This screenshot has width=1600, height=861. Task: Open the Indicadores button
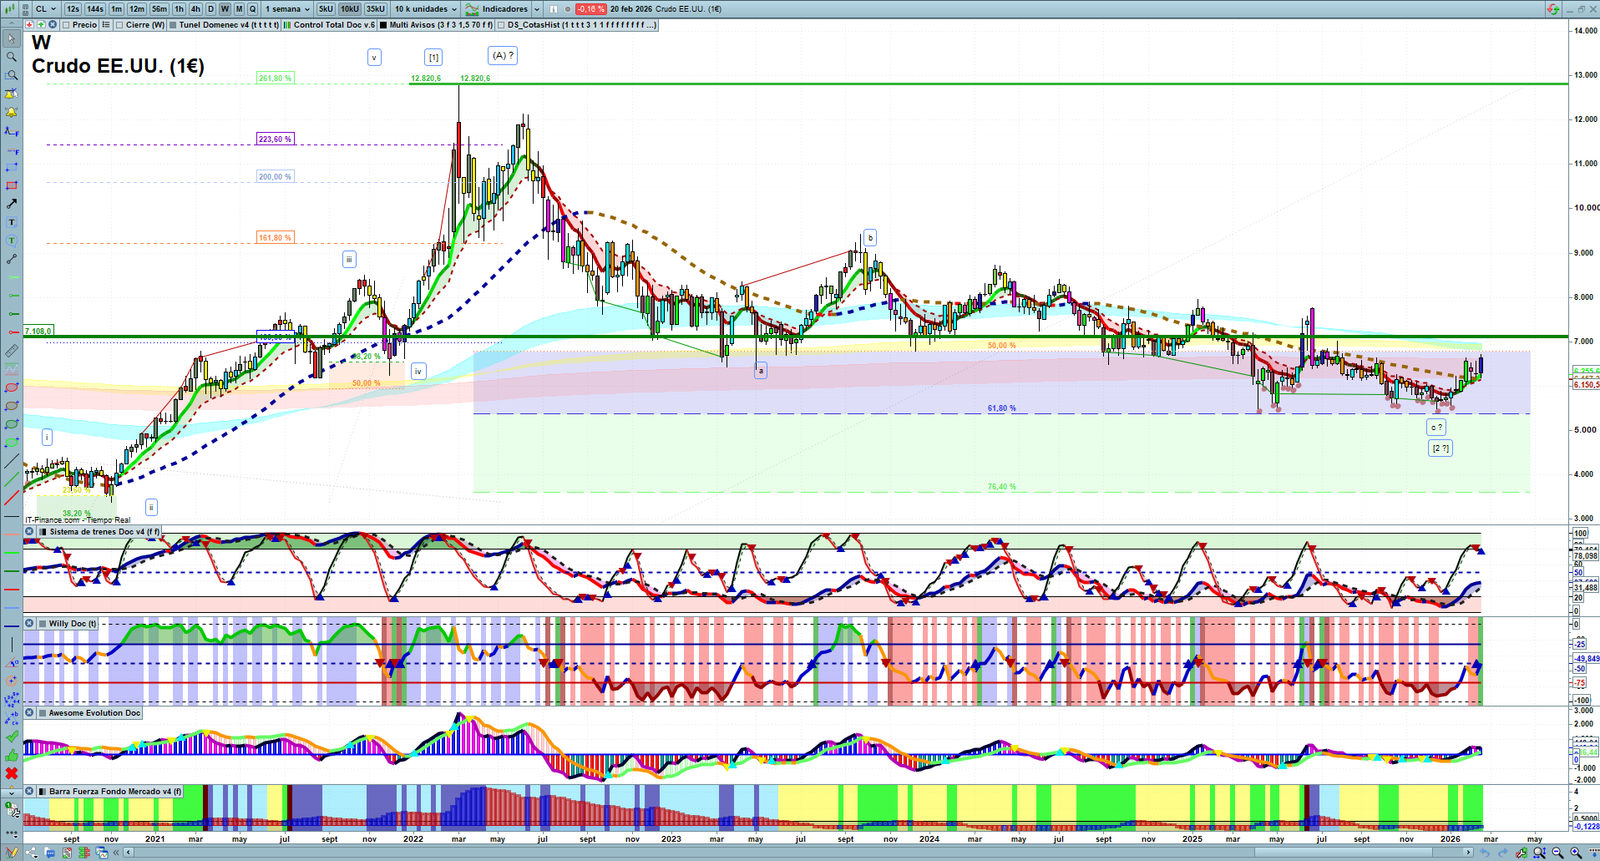498,9
